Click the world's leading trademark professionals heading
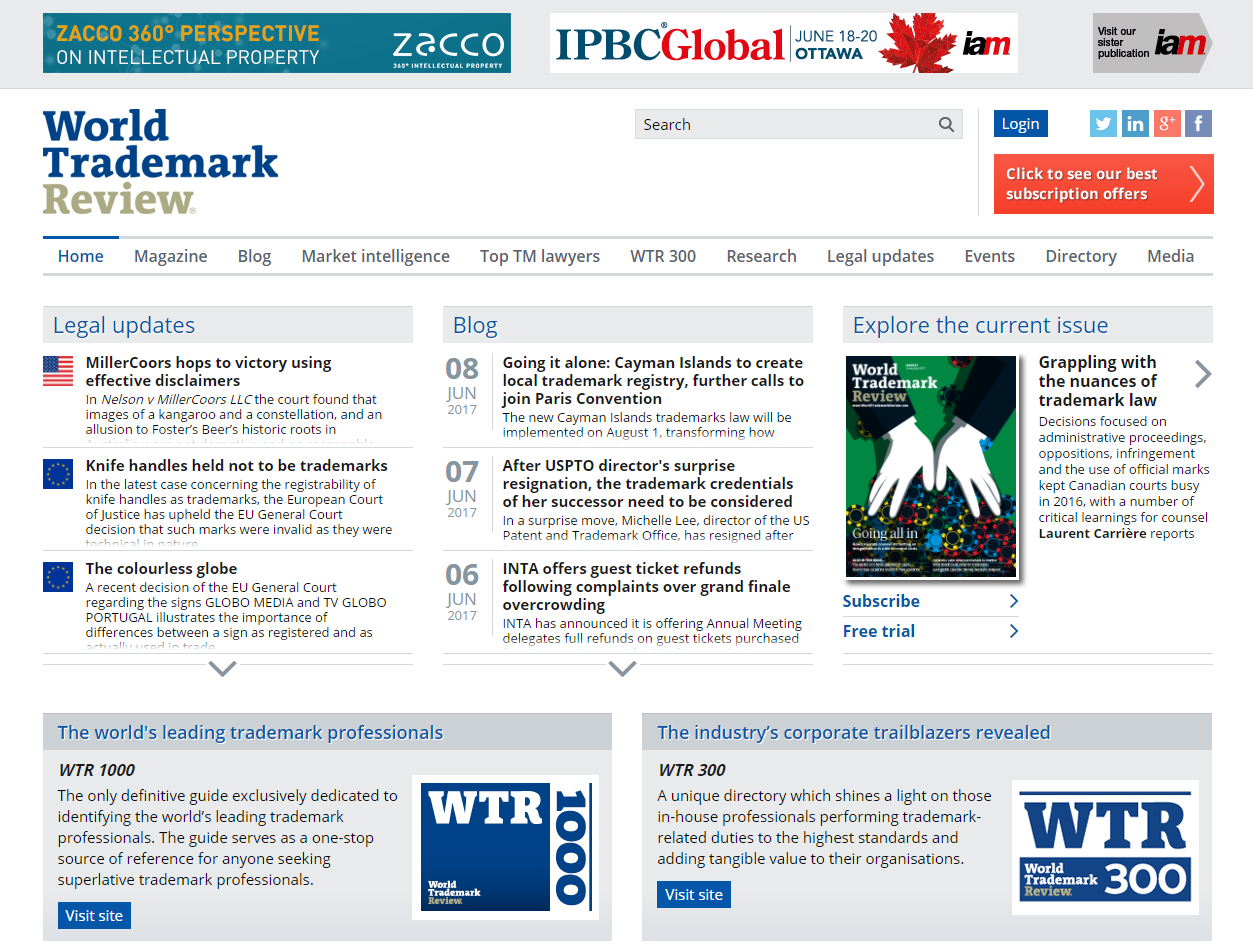The width and height of the screenshot is (1253, 952). [x=250, y=733]
